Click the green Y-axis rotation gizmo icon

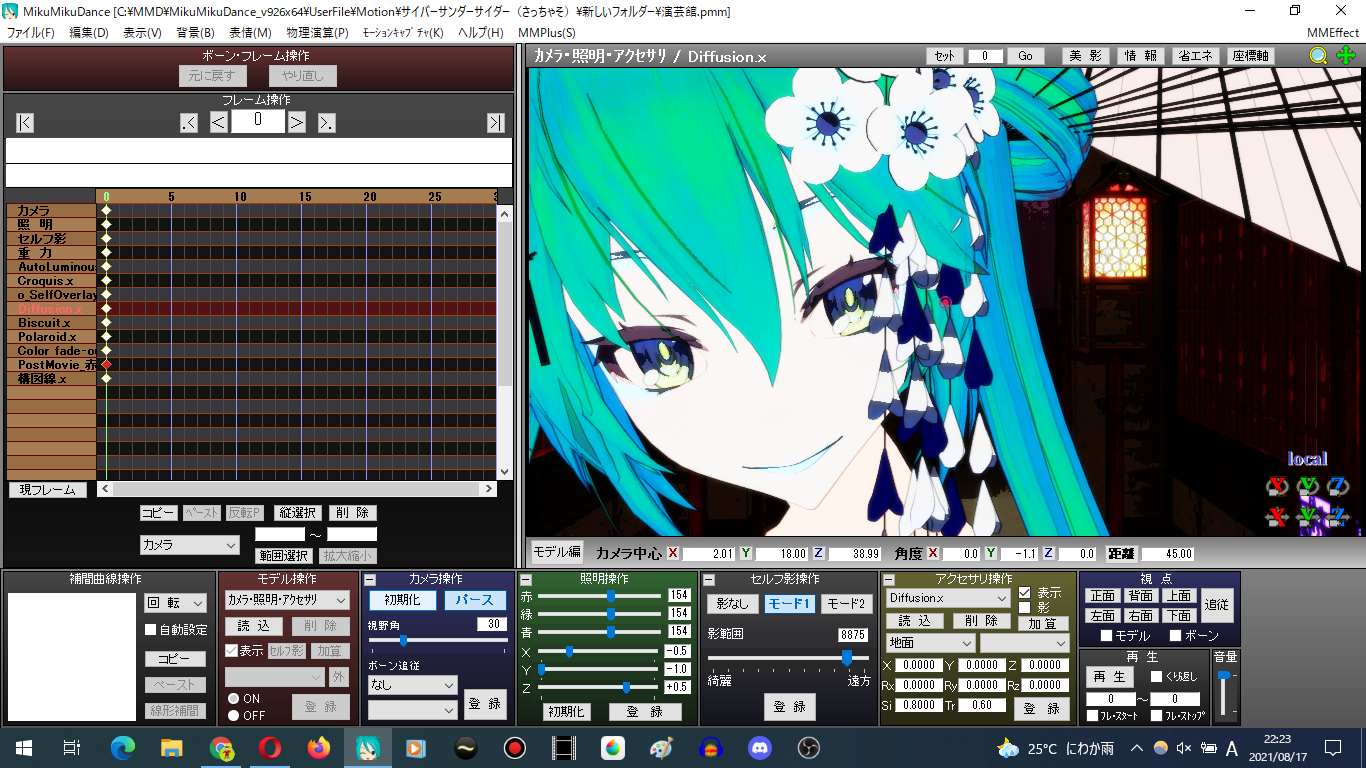coord(1308,486)
